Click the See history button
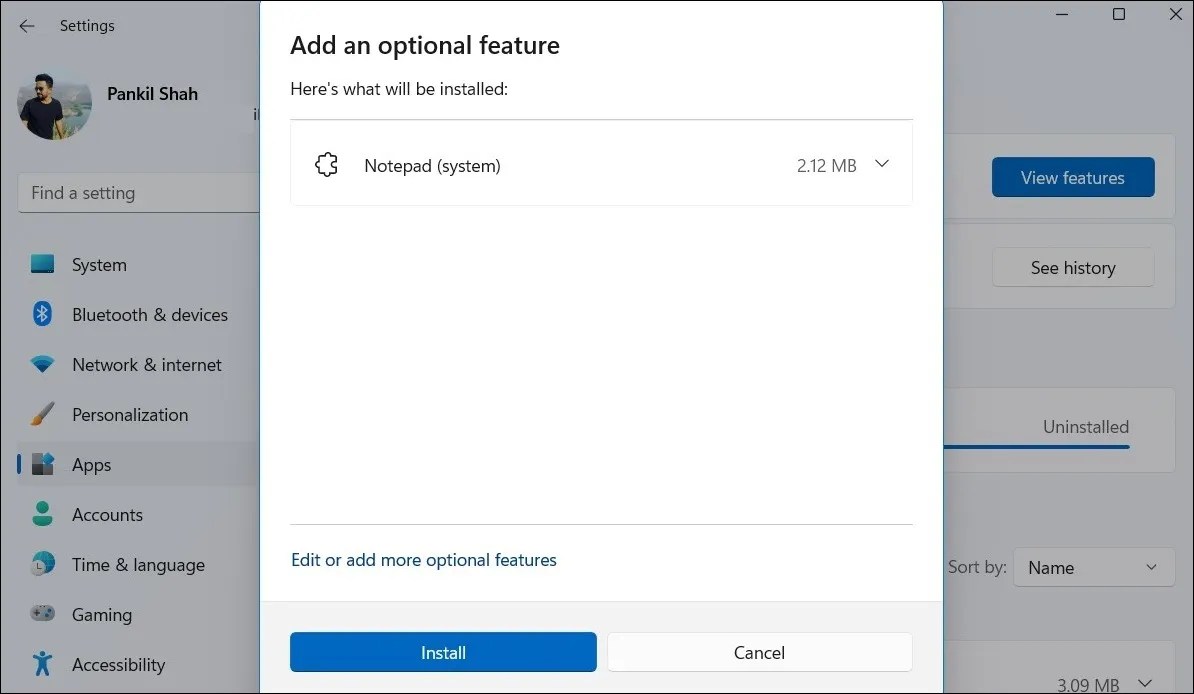The image size is (1194, 694). [1072, 267]
